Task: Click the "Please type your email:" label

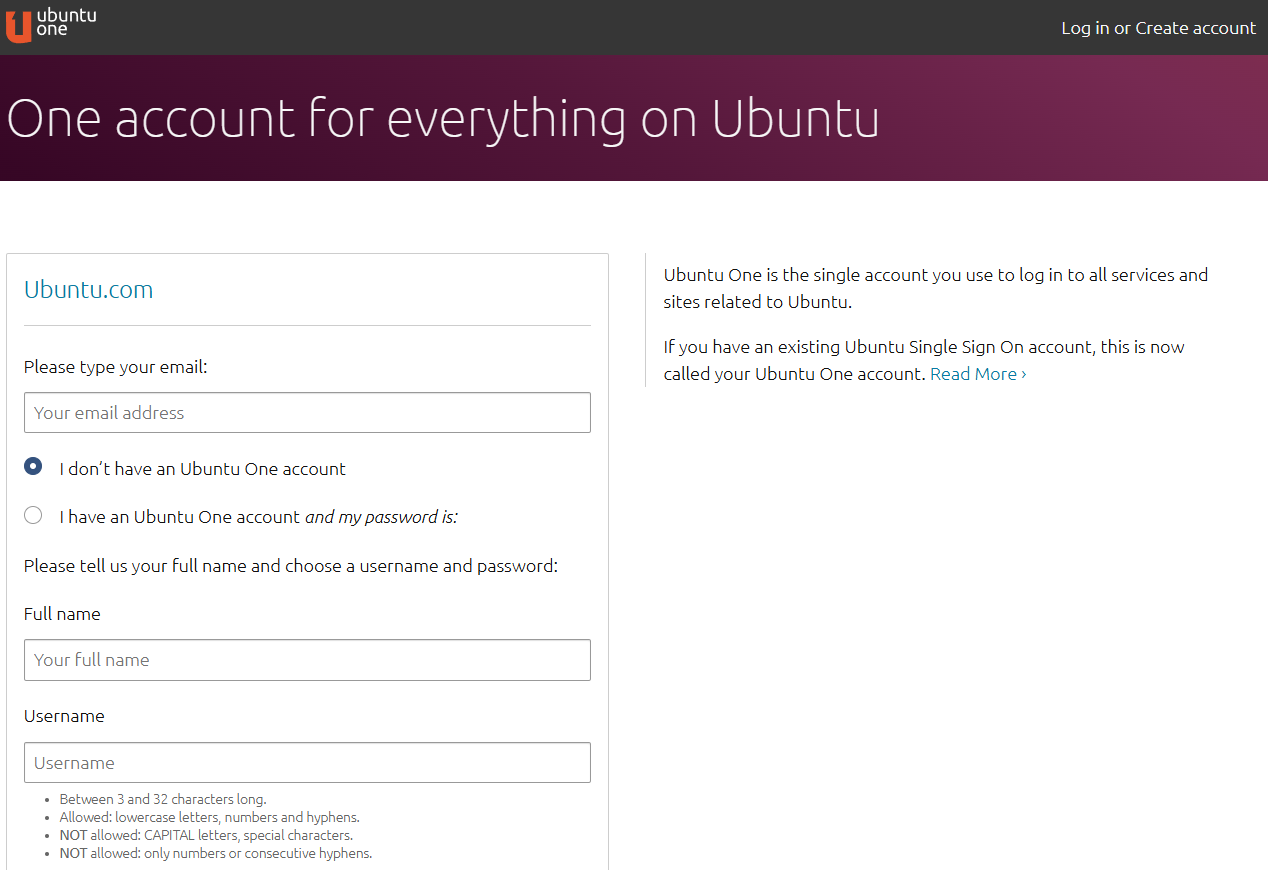Action: click(115, 367)
